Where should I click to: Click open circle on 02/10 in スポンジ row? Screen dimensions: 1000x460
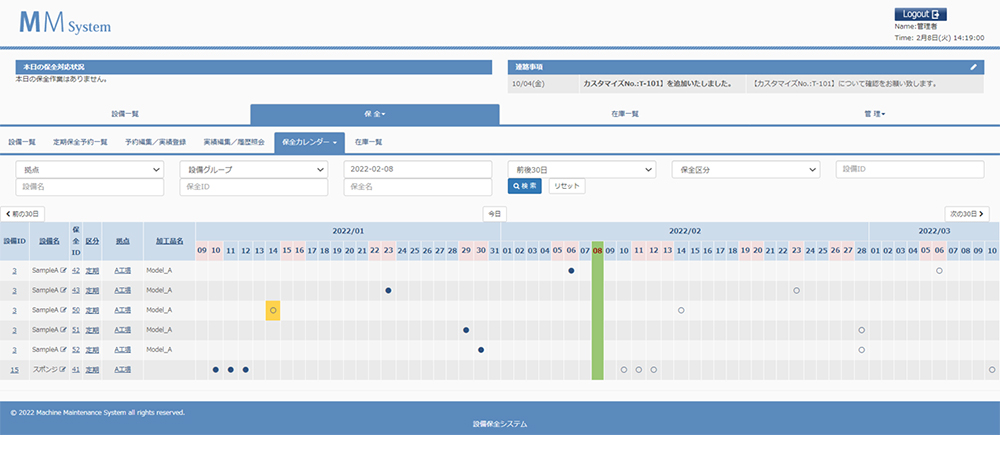(x=624, y=369)
